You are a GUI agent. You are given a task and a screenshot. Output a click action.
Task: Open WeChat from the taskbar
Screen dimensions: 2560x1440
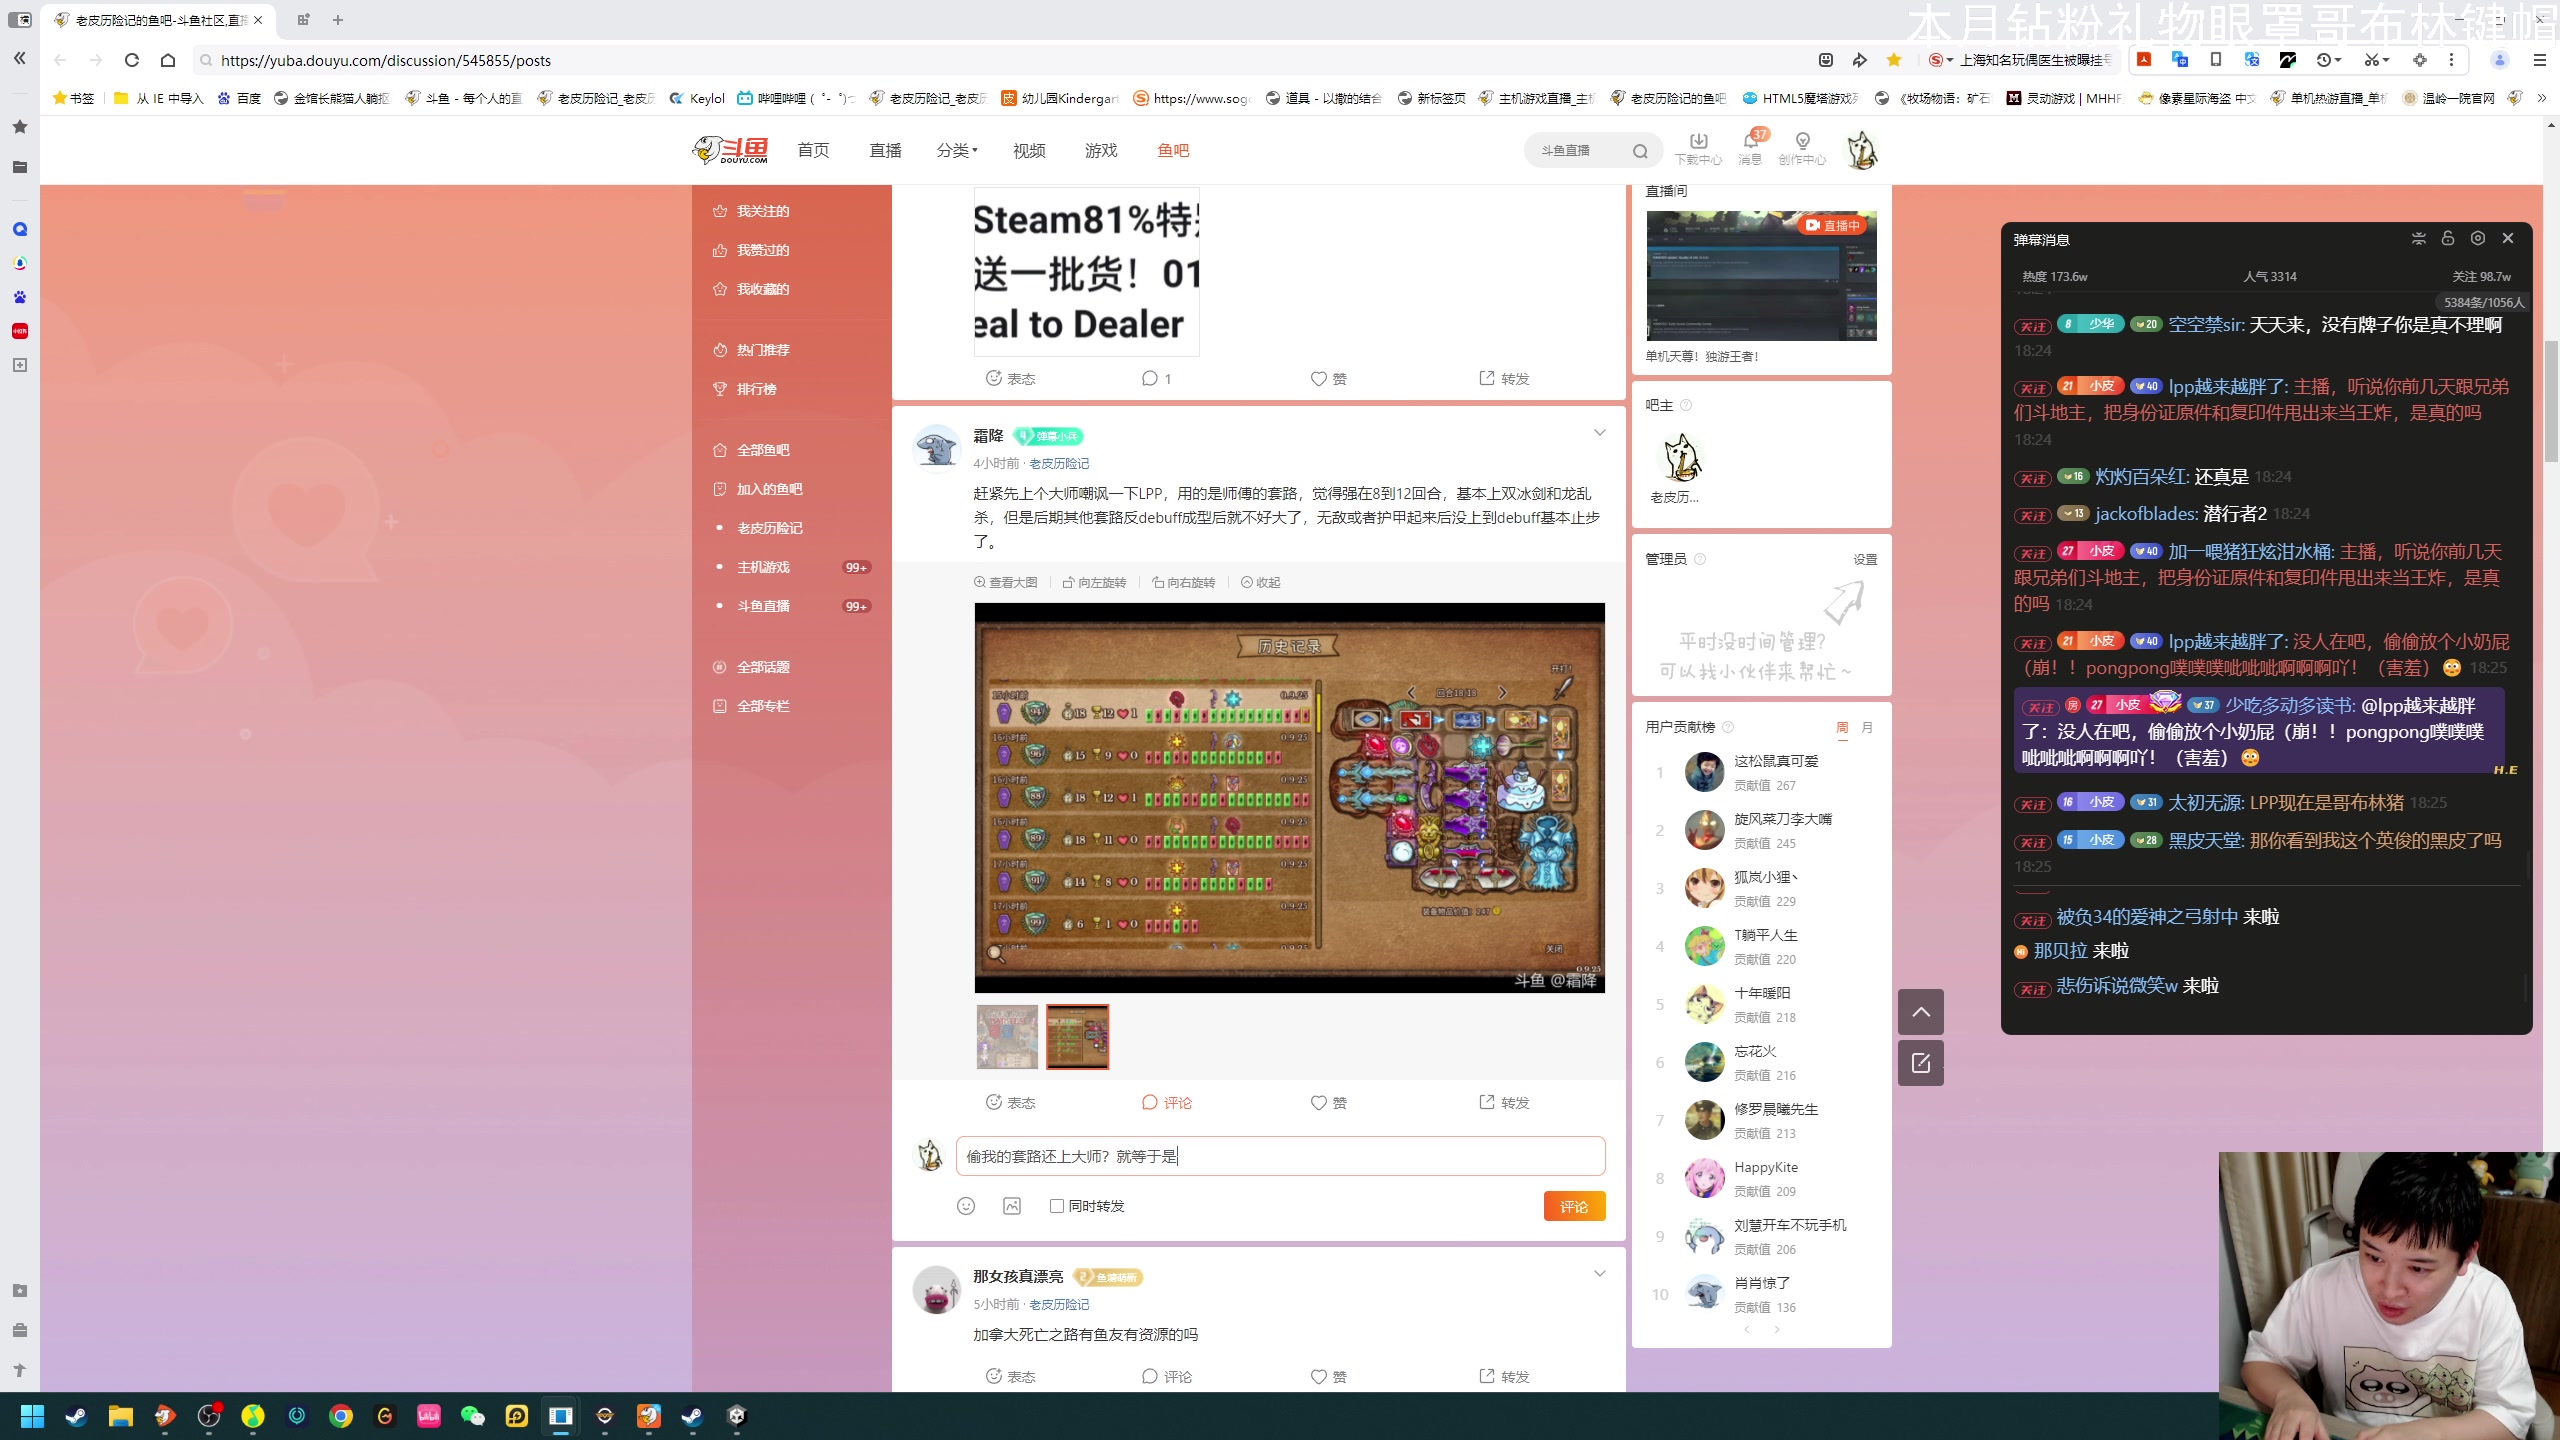coord(472,1416)
